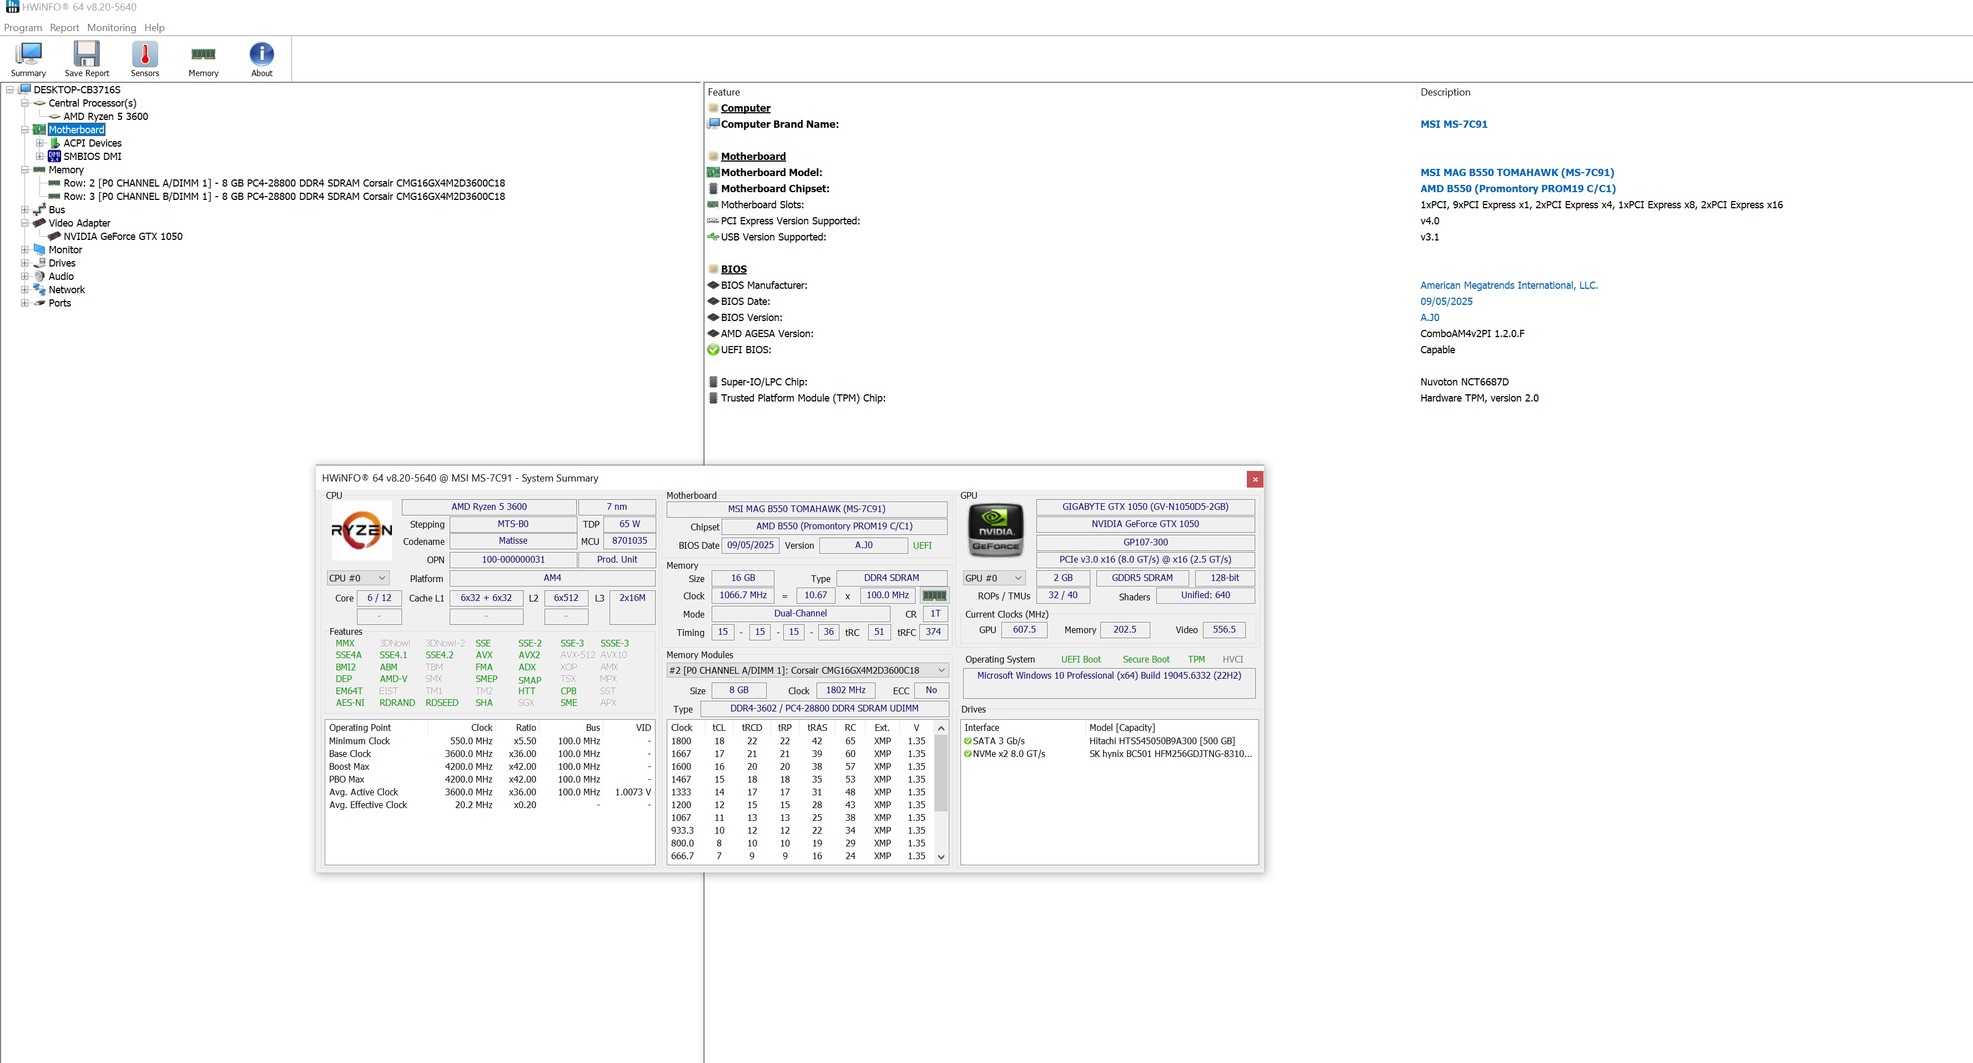Open the GPU #0 selector dropdown
This screenshot has width=1973, height=1063.
click(993, 578)
